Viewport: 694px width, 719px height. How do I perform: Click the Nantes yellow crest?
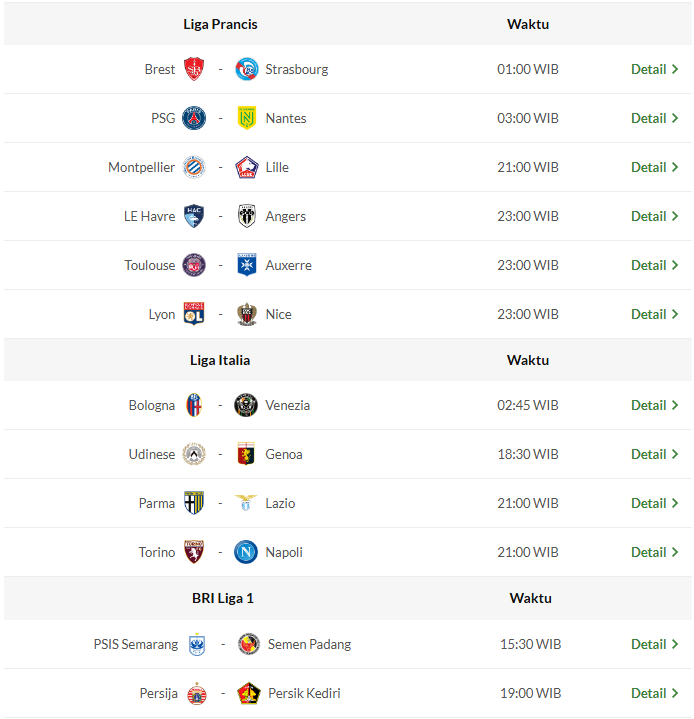point(246,118)
